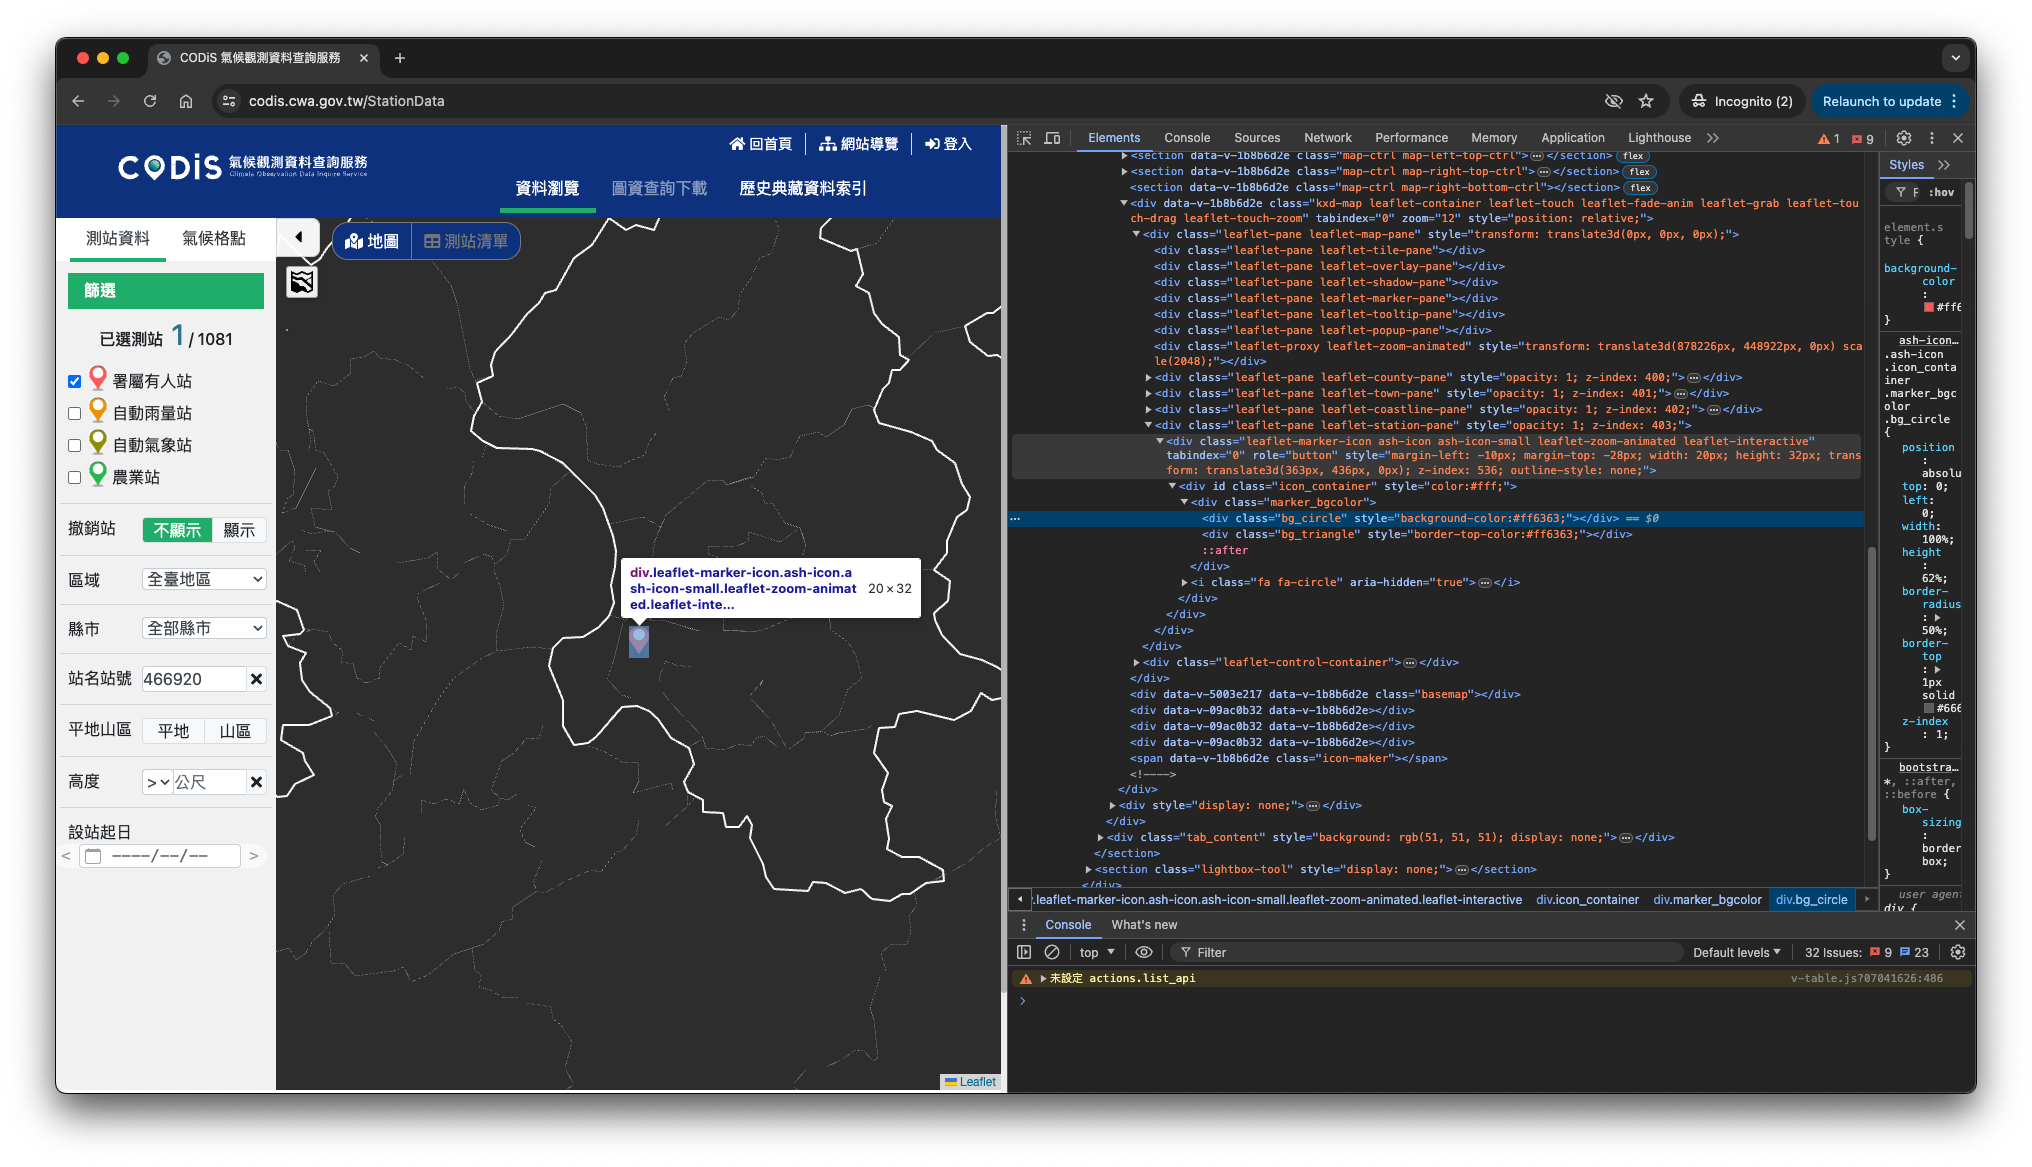Uncheck 署屬有人站 checkbox
Viewport: 2032px width, 1167px height.
[x=74, y=381]
